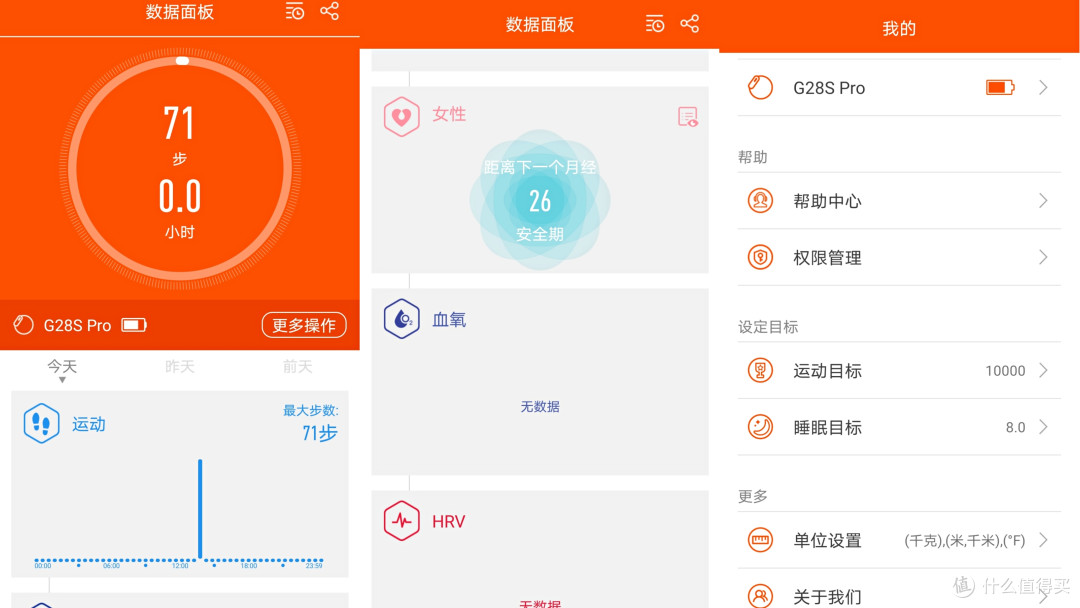Tap 无数据 text in 血氧 card

click(x=540, y=406)
